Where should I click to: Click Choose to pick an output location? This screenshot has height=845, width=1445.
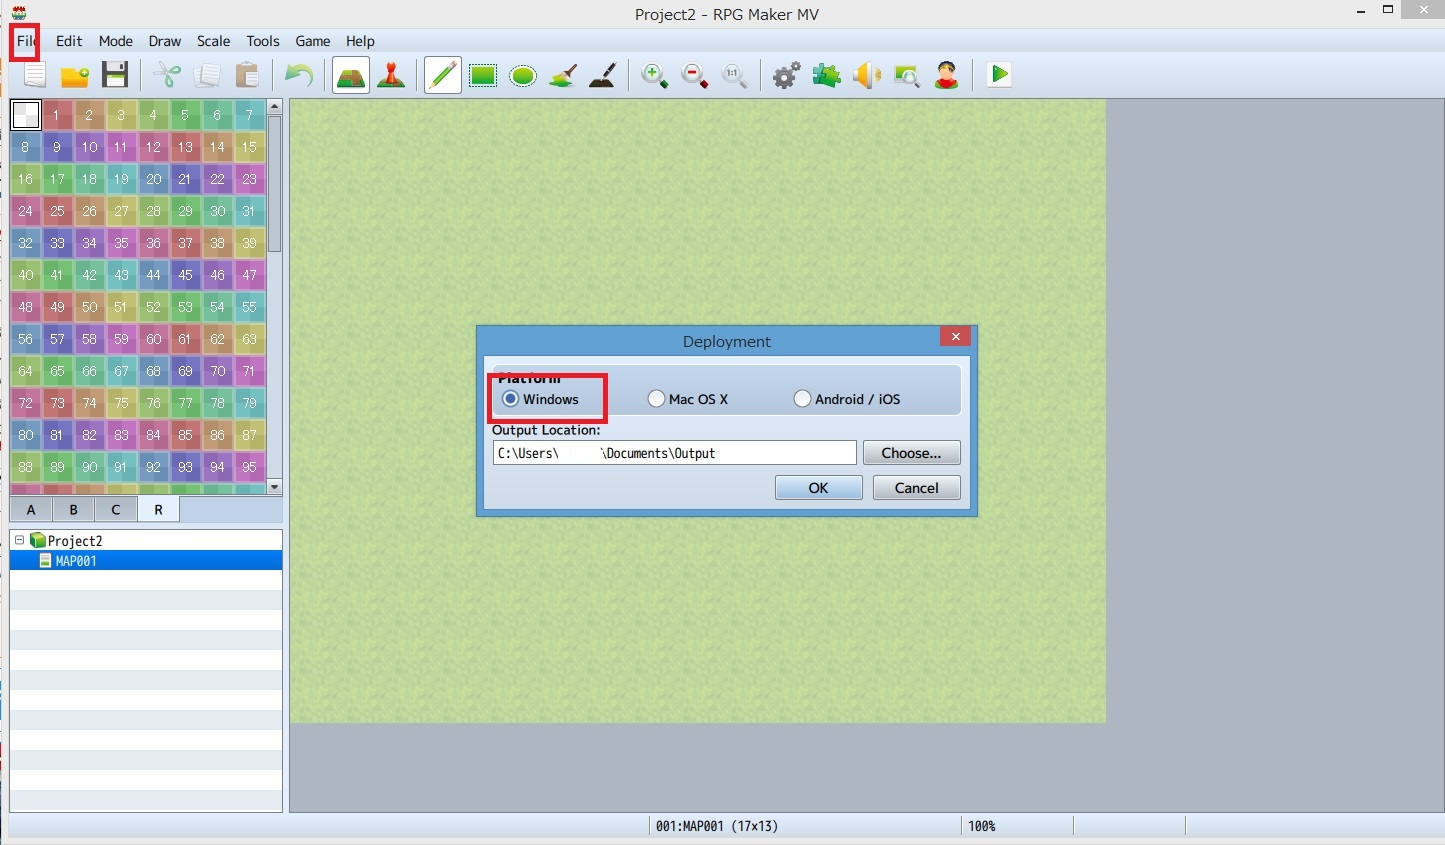(911, 453)
